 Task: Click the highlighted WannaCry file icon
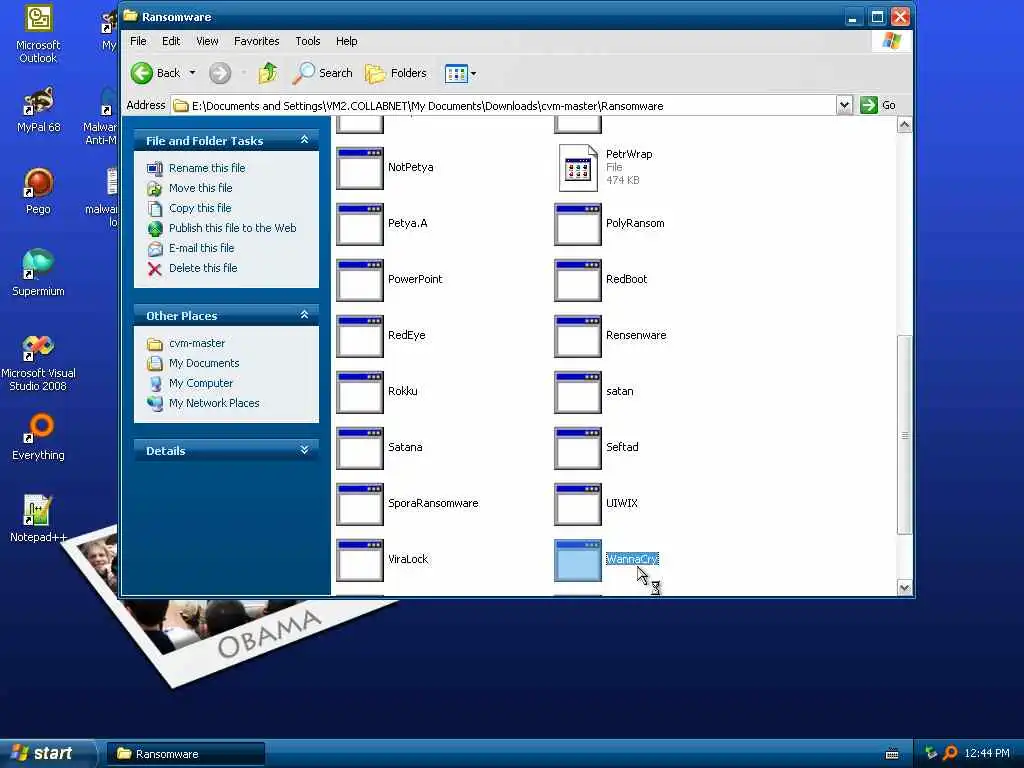point(578,560)
